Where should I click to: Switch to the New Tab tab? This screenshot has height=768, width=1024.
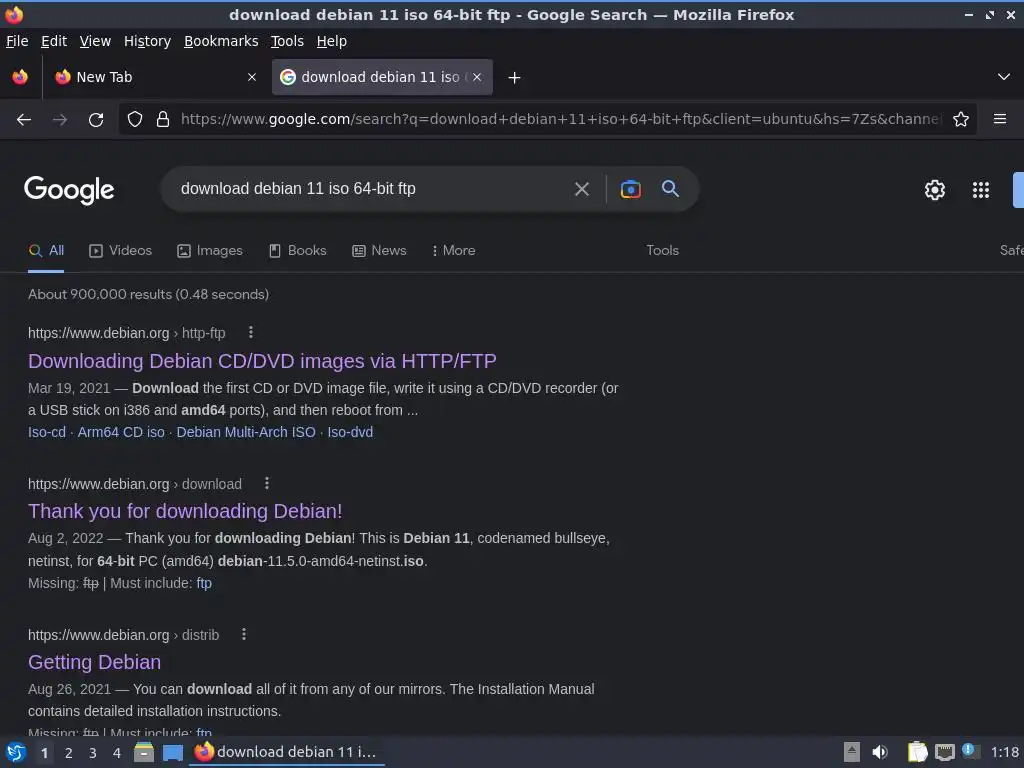[155, 77]
